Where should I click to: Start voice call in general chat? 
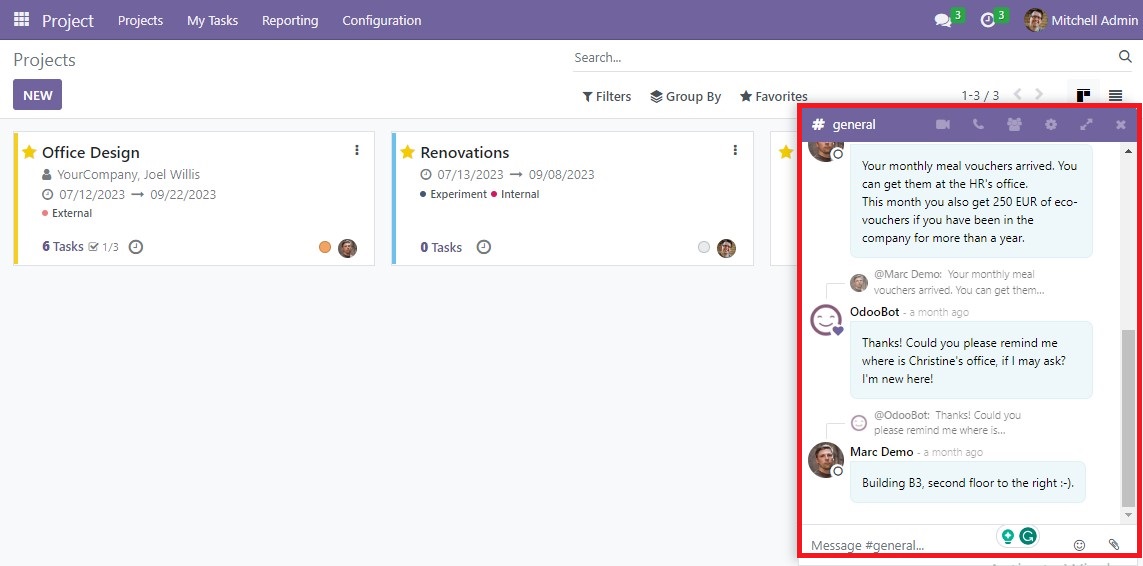pos(978,125)
